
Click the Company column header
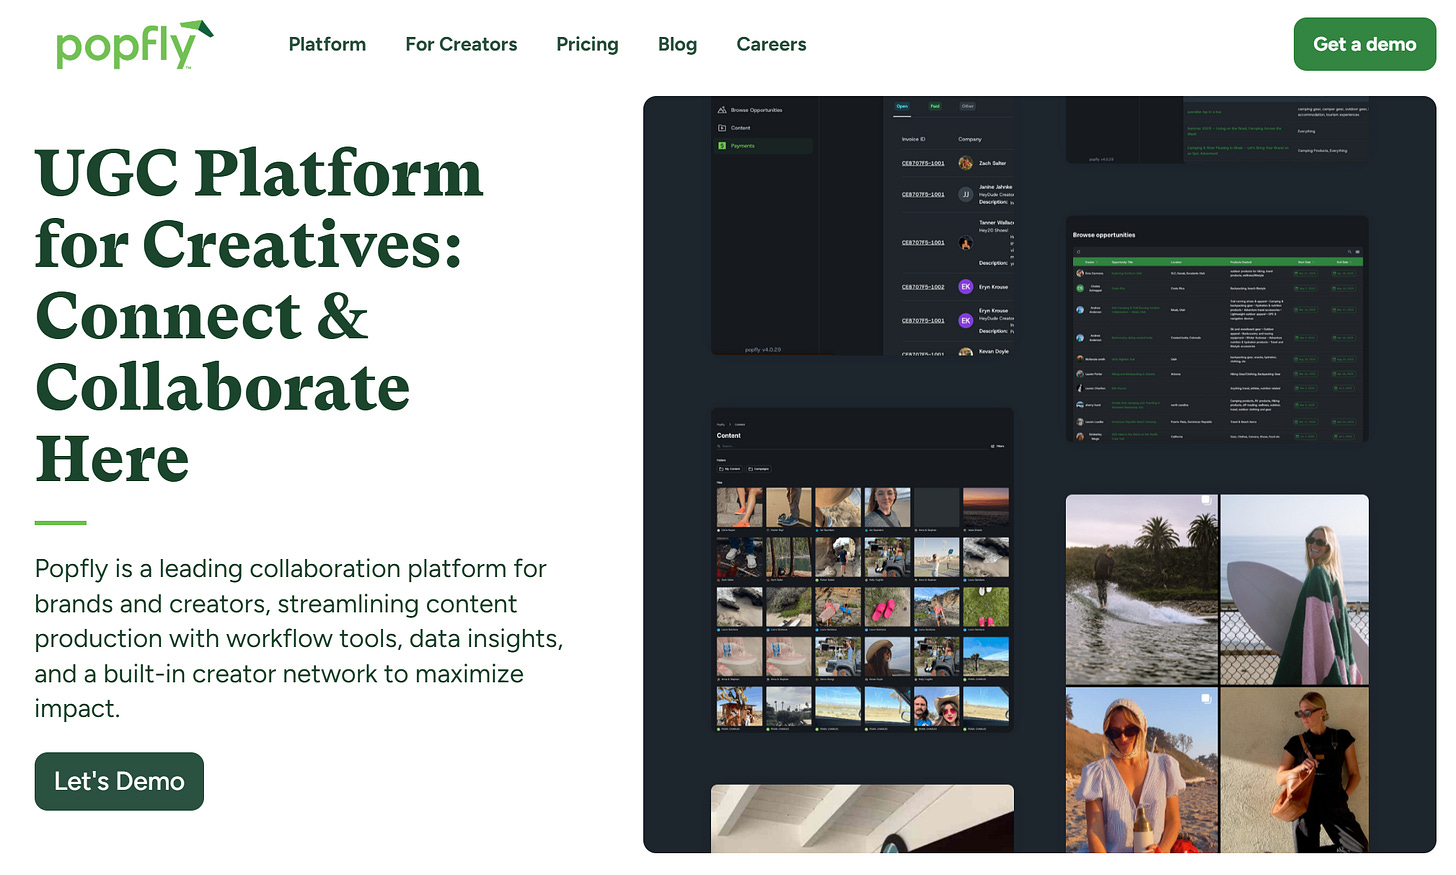tap(969, 139)
